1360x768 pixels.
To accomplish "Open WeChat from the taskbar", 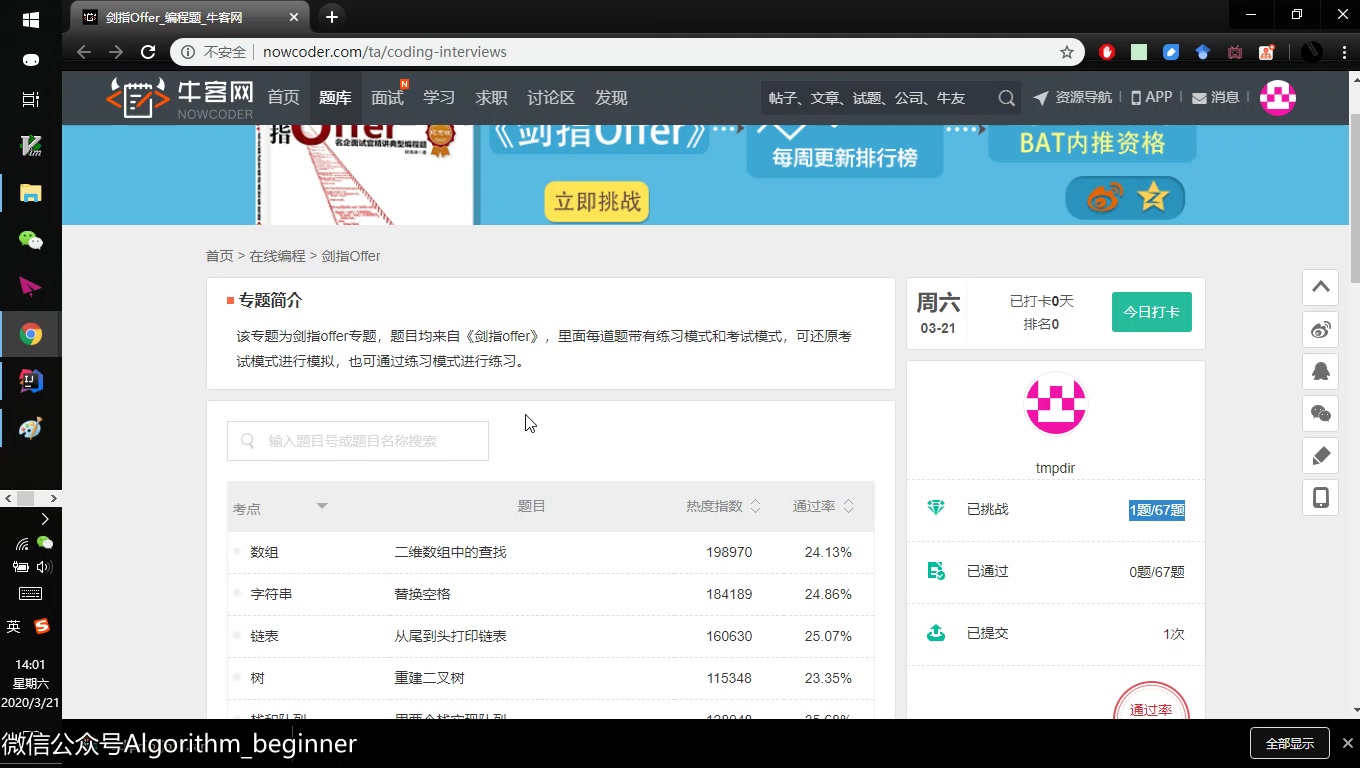I will pyautogui.click(x=30, y=240).
